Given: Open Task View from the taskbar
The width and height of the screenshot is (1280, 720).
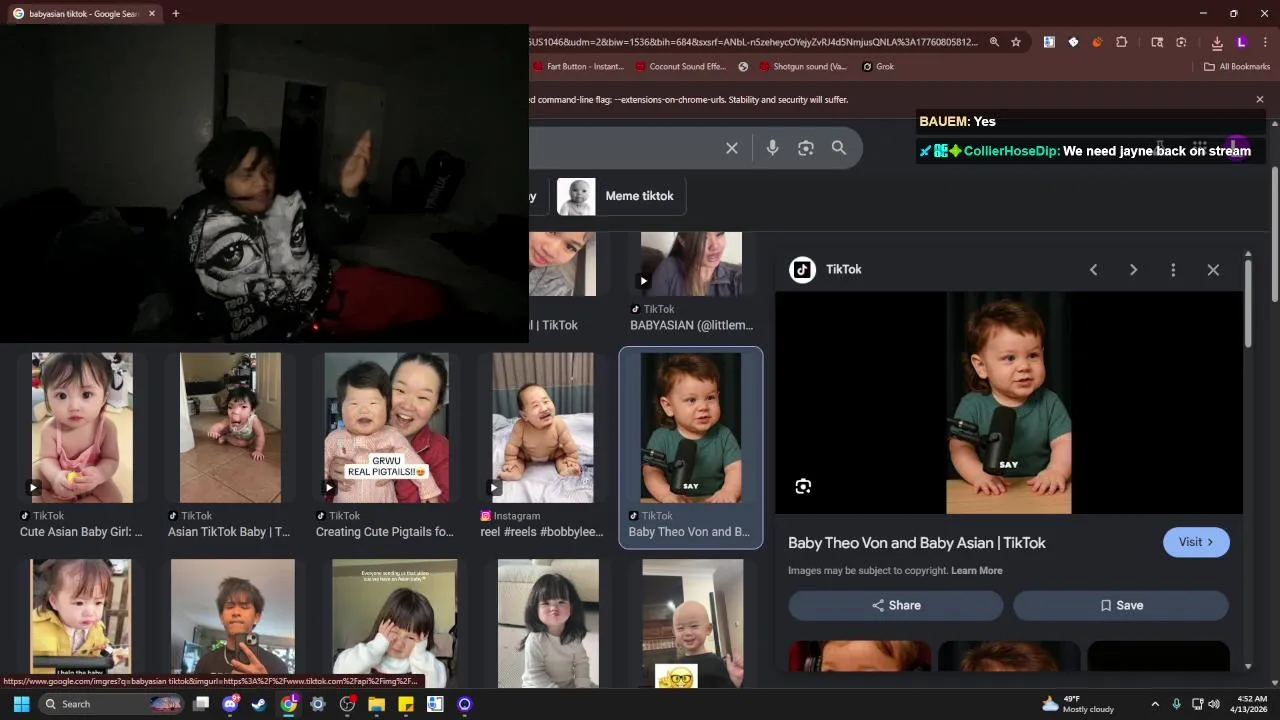Looking at the screenshot, I should (x=201, y=704).
